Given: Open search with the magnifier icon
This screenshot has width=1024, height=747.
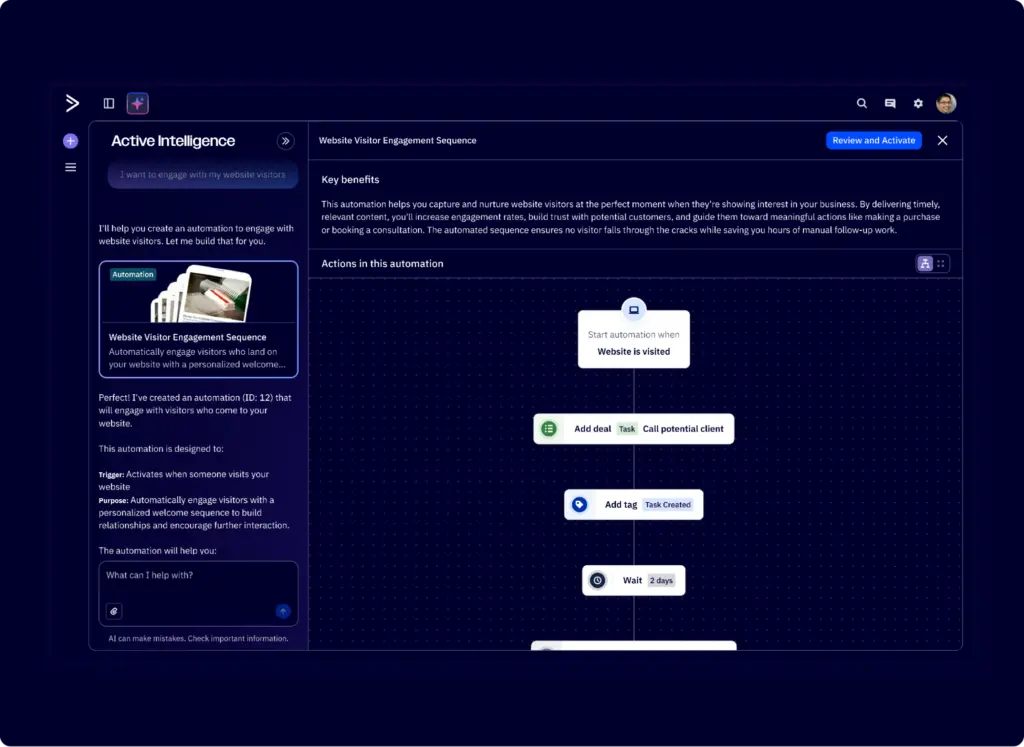Looking at the screenshot, I should (861, 103).
